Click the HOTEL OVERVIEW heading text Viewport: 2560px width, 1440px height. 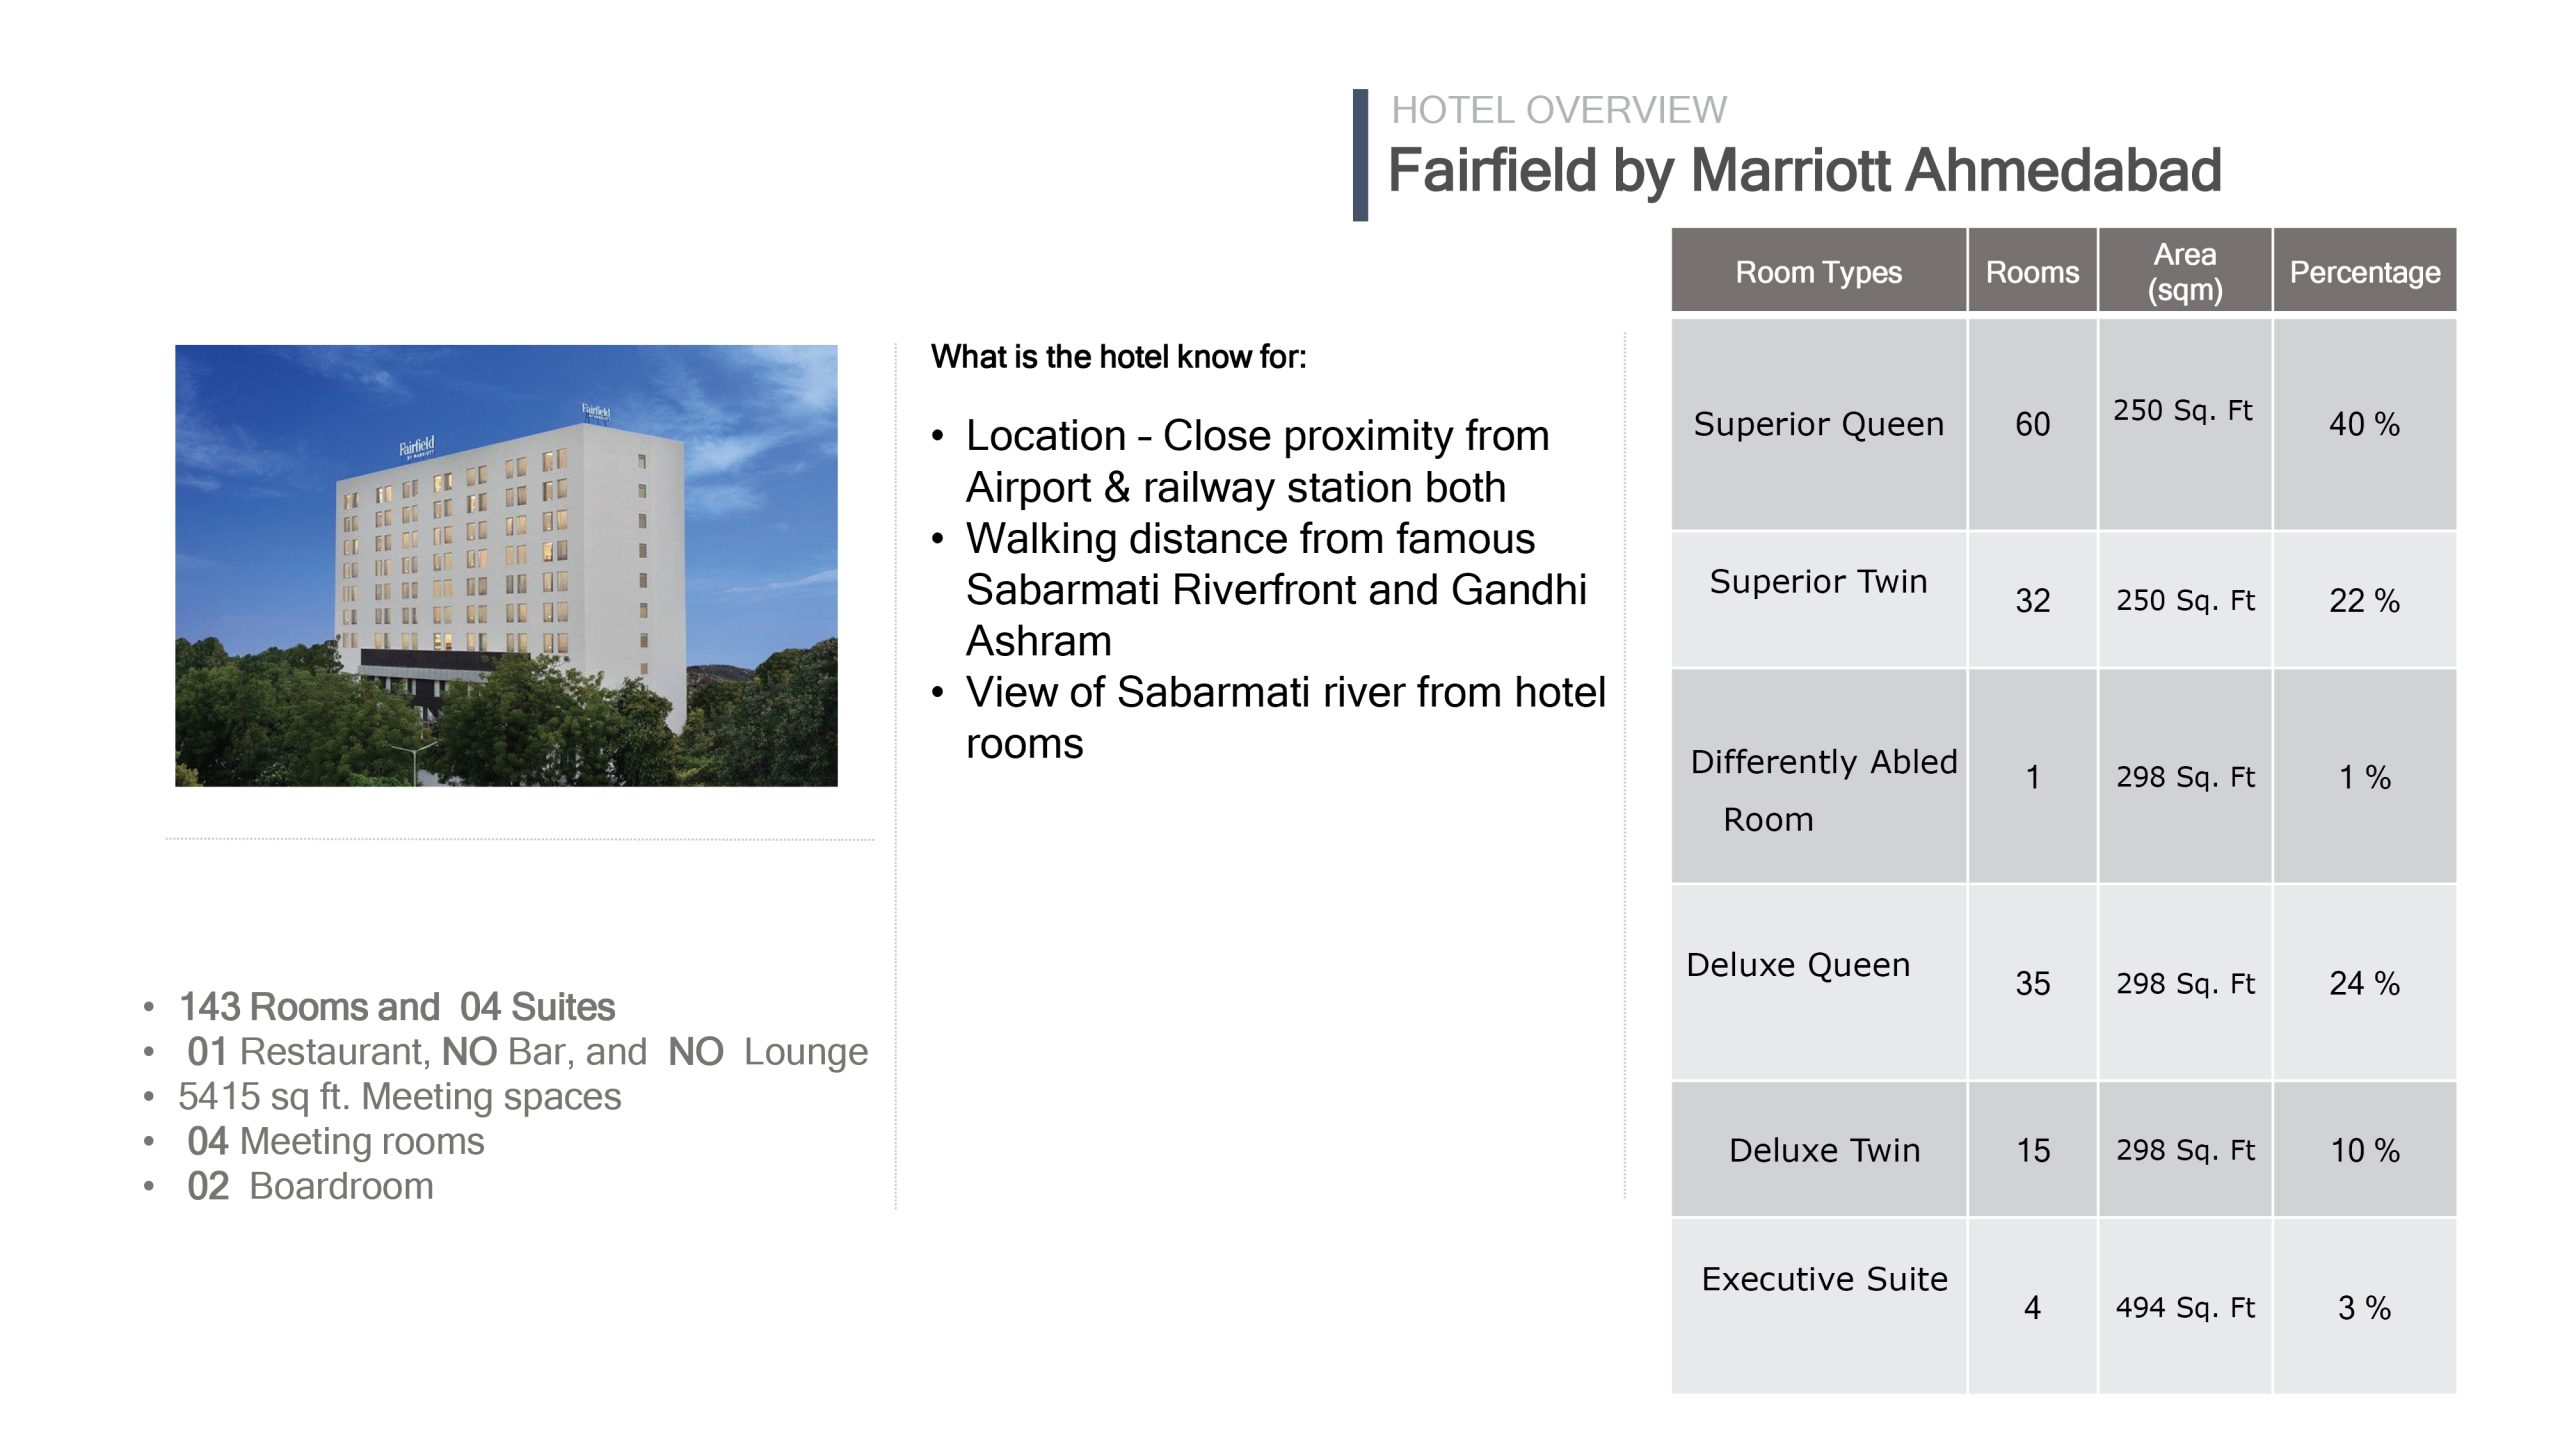(x=1559, y=110)
